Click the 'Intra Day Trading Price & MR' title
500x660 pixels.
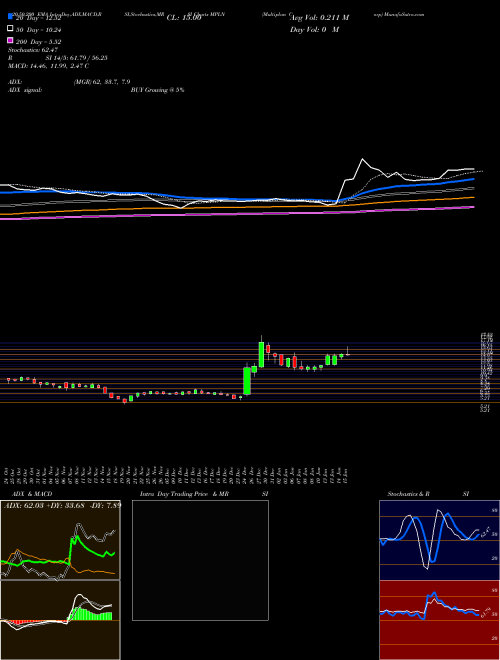[184, 494]
